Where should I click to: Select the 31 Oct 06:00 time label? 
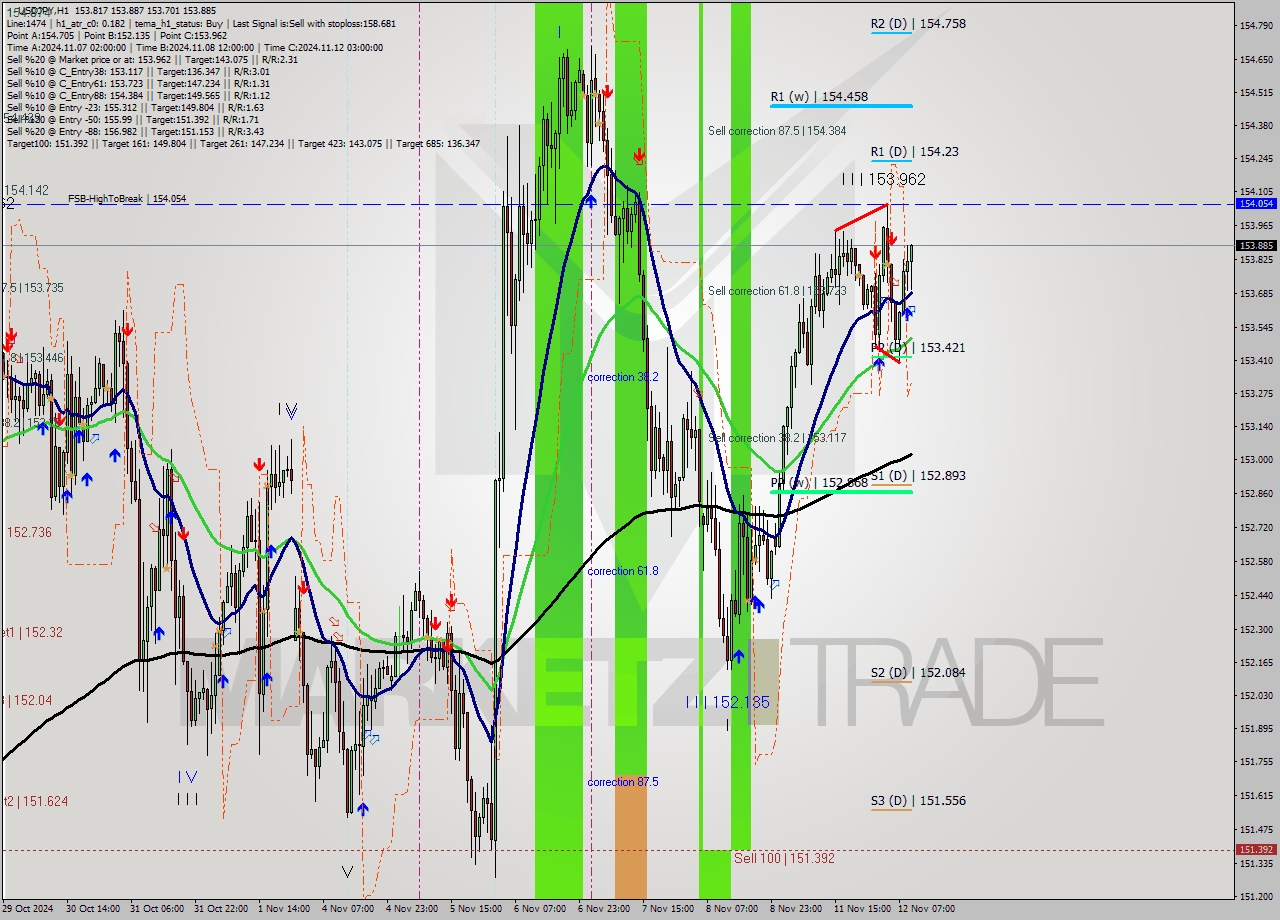pyautogui.click(x=156, y=909)
